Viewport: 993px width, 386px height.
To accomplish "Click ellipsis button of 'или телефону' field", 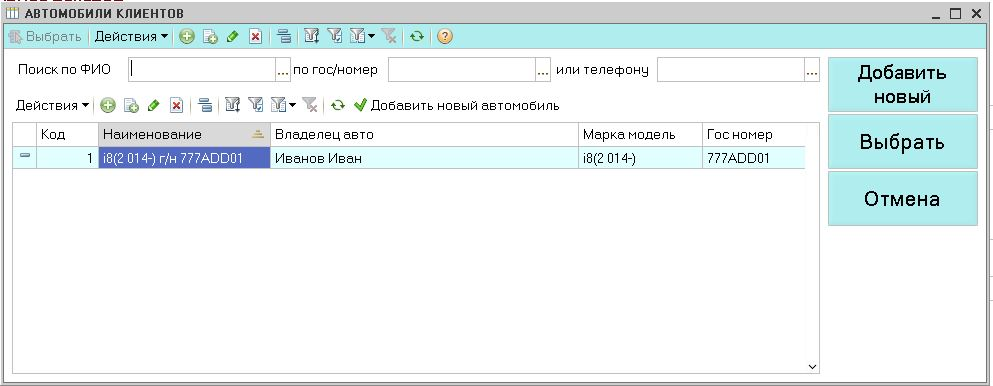I will (812, 70).
